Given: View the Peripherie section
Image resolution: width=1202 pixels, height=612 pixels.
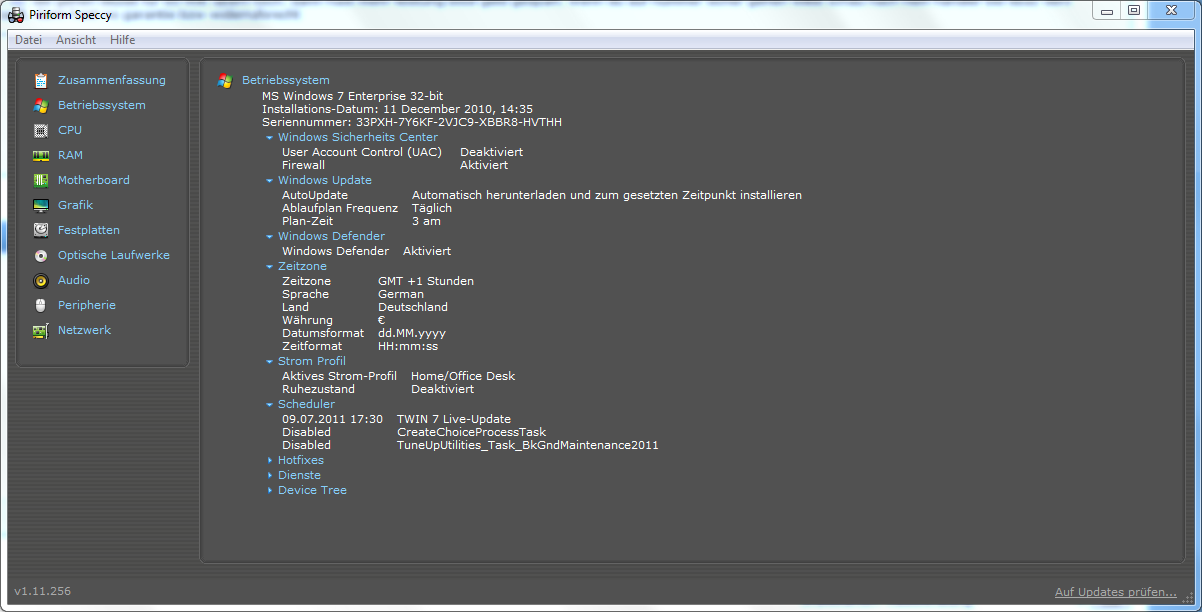Looking at the screenshot, I should click(87, 305).
